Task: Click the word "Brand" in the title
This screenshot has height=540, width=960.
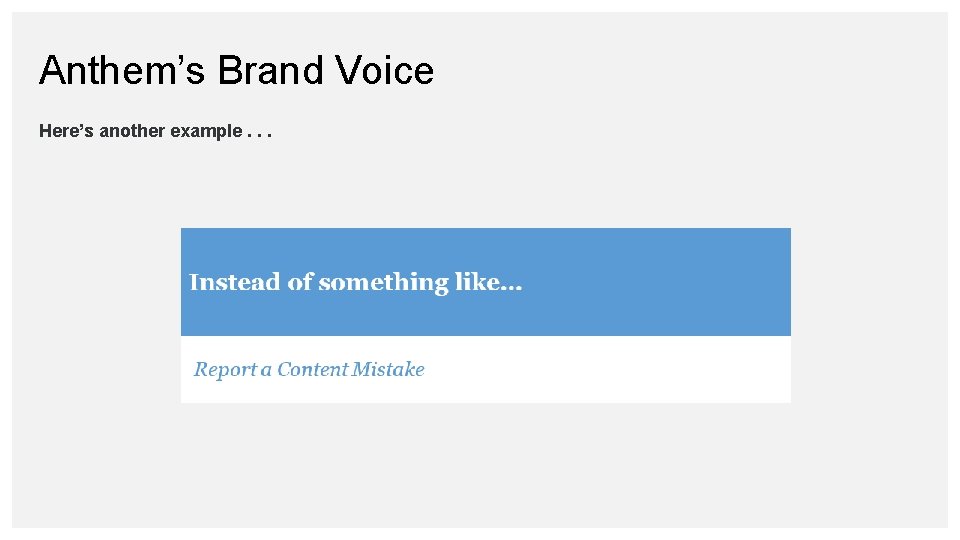Action: (x=271, y=71)
